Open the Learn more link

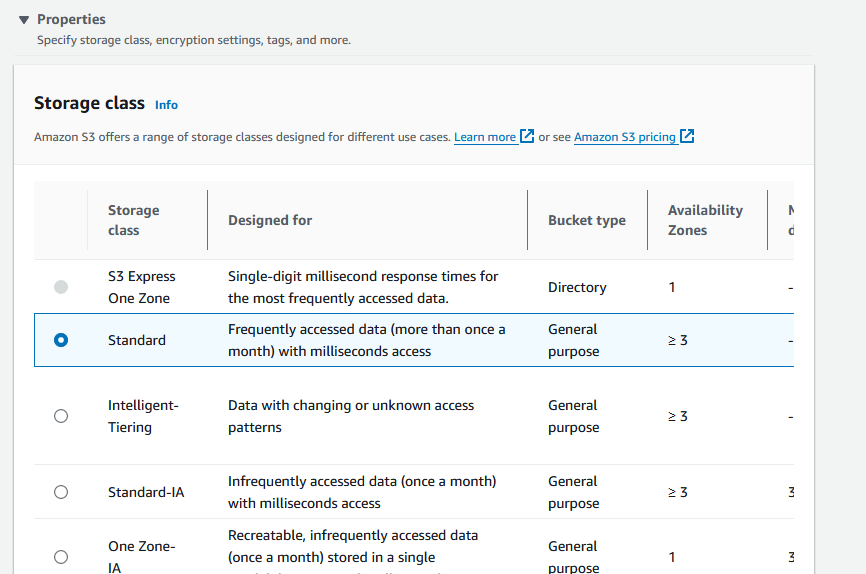484,137
